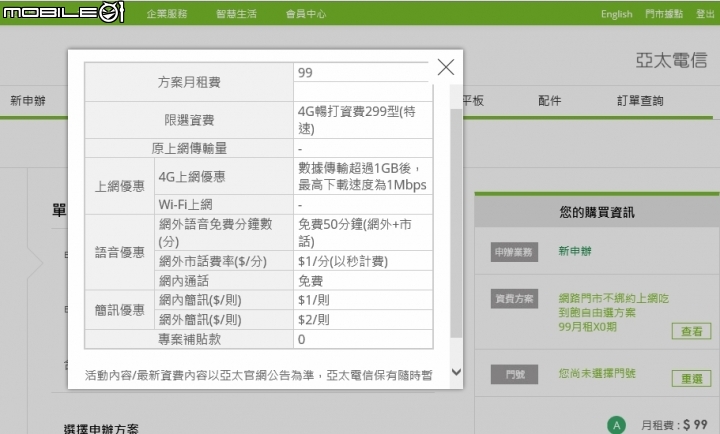
Task: Click 語音優惠 category cell
Action: tap(119, 252)
